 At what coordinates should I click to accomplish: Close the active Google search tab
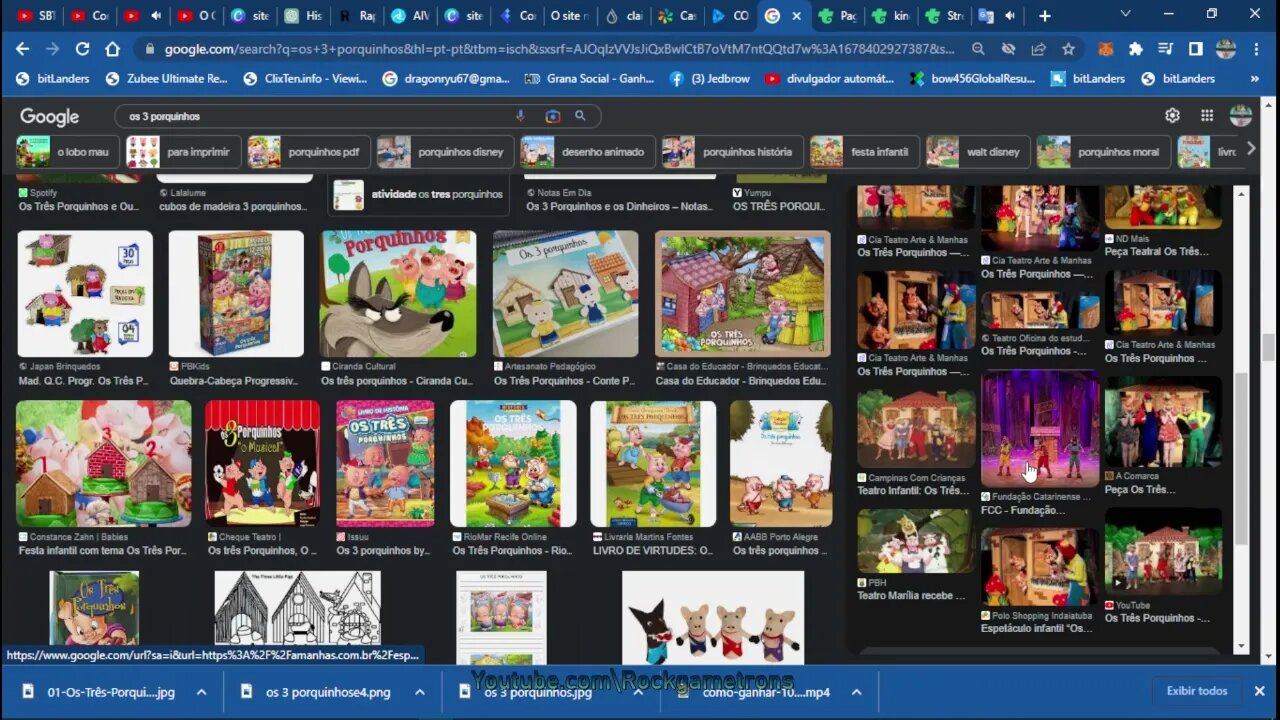[797, 15]
